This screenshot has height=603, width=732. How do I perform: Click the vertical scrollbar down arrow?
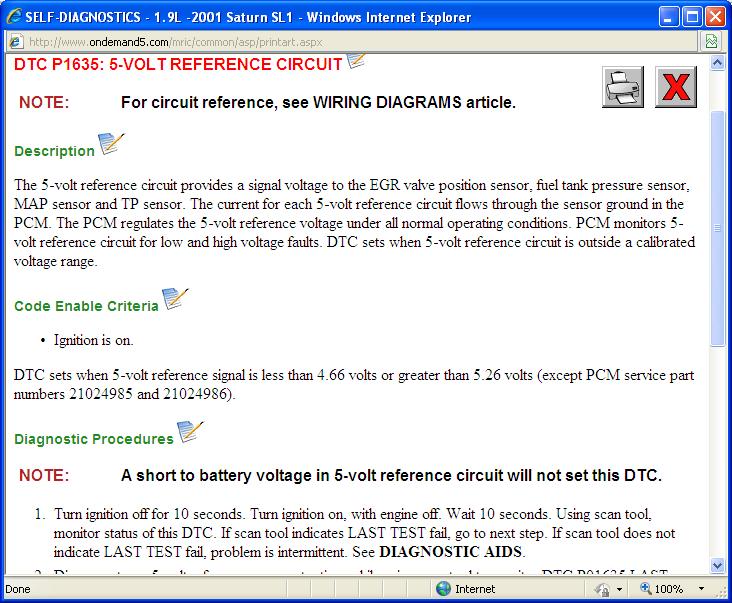click(717, 565)
